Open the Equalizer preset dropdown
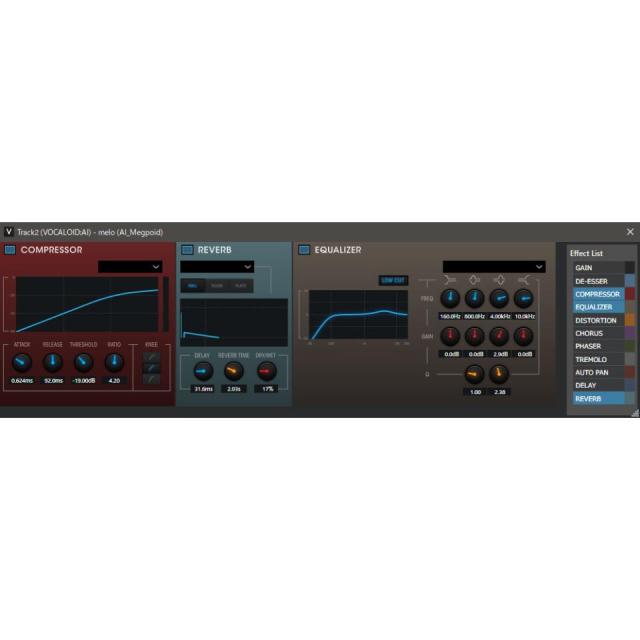The width and height of the screenshot is (640, 640). tap(494, 267)
